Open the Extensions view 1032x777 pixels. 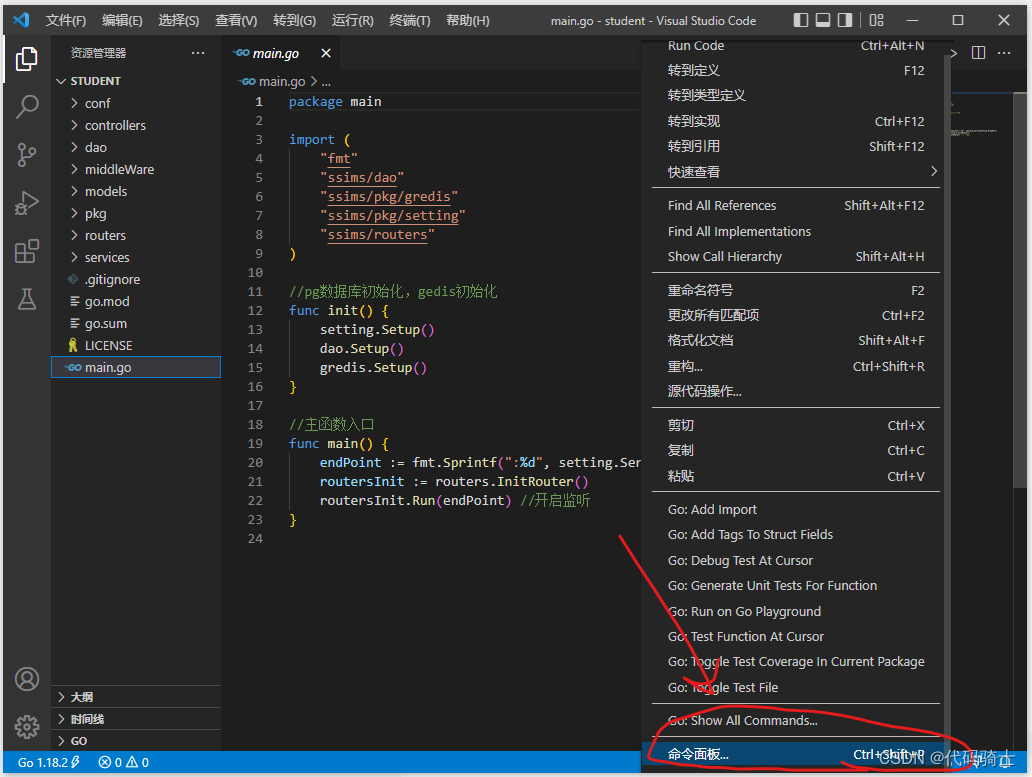pyautogui.click(x=26, y=251)
